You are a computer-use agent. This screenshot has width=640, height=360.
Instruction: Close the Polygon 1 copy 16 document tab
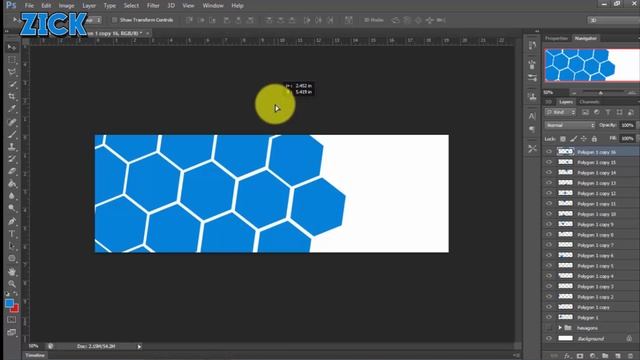[148, 33]
